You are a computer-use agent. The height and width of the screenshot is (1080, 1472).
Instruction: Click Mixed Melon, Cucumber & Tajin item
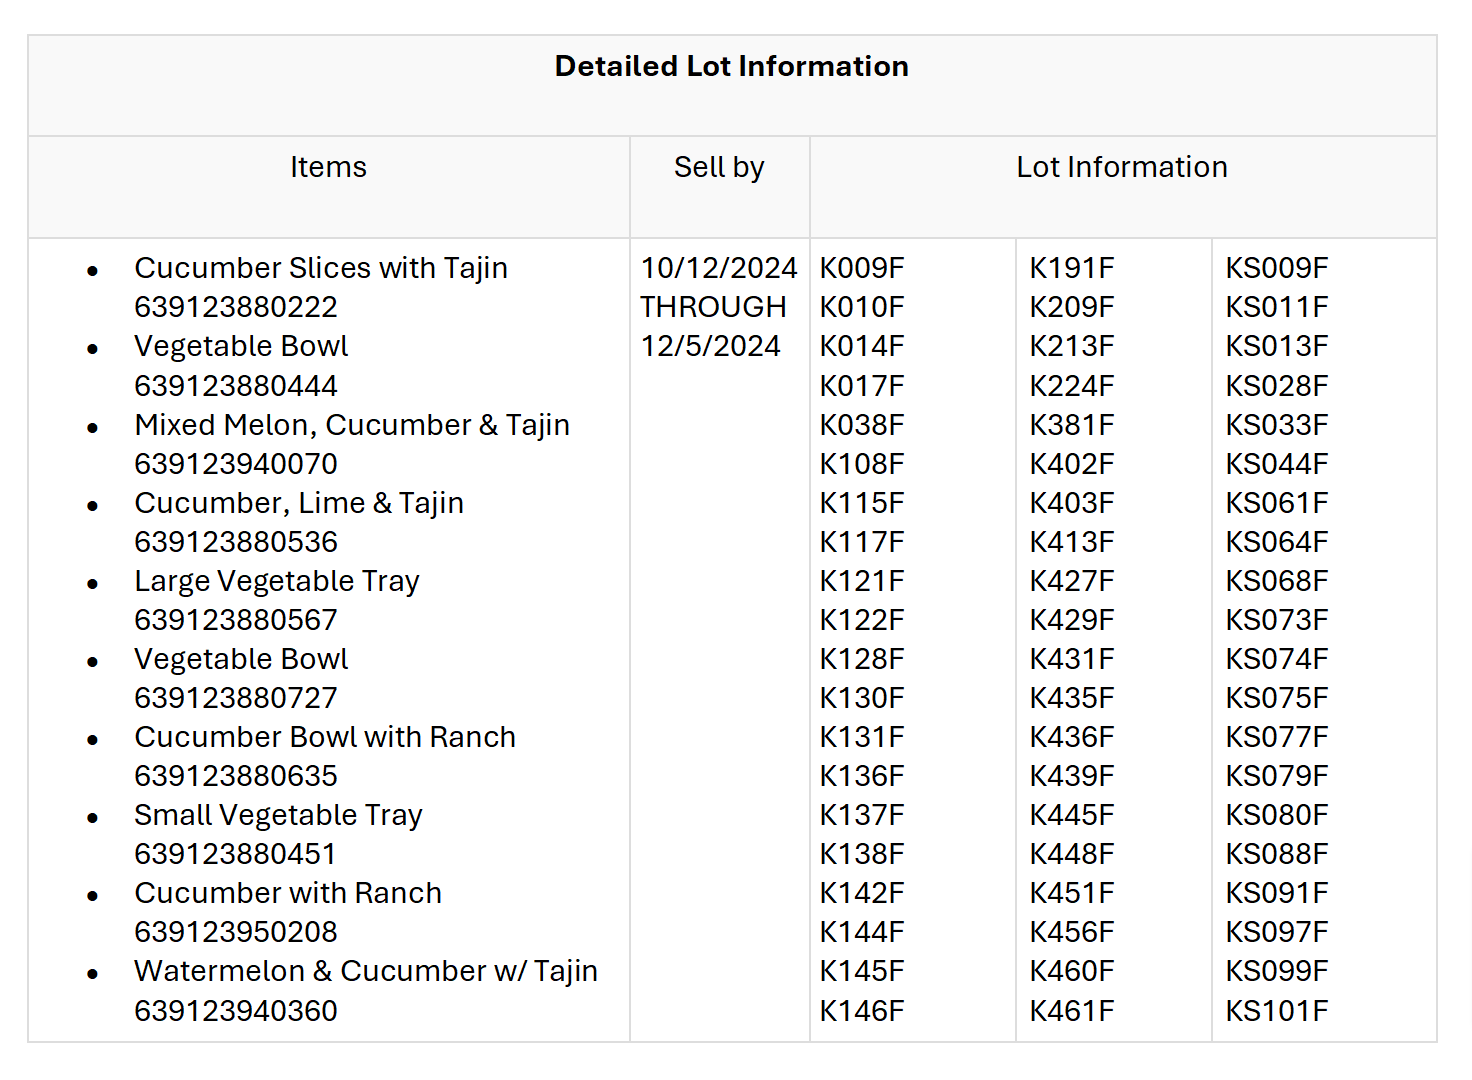[352, 425]
